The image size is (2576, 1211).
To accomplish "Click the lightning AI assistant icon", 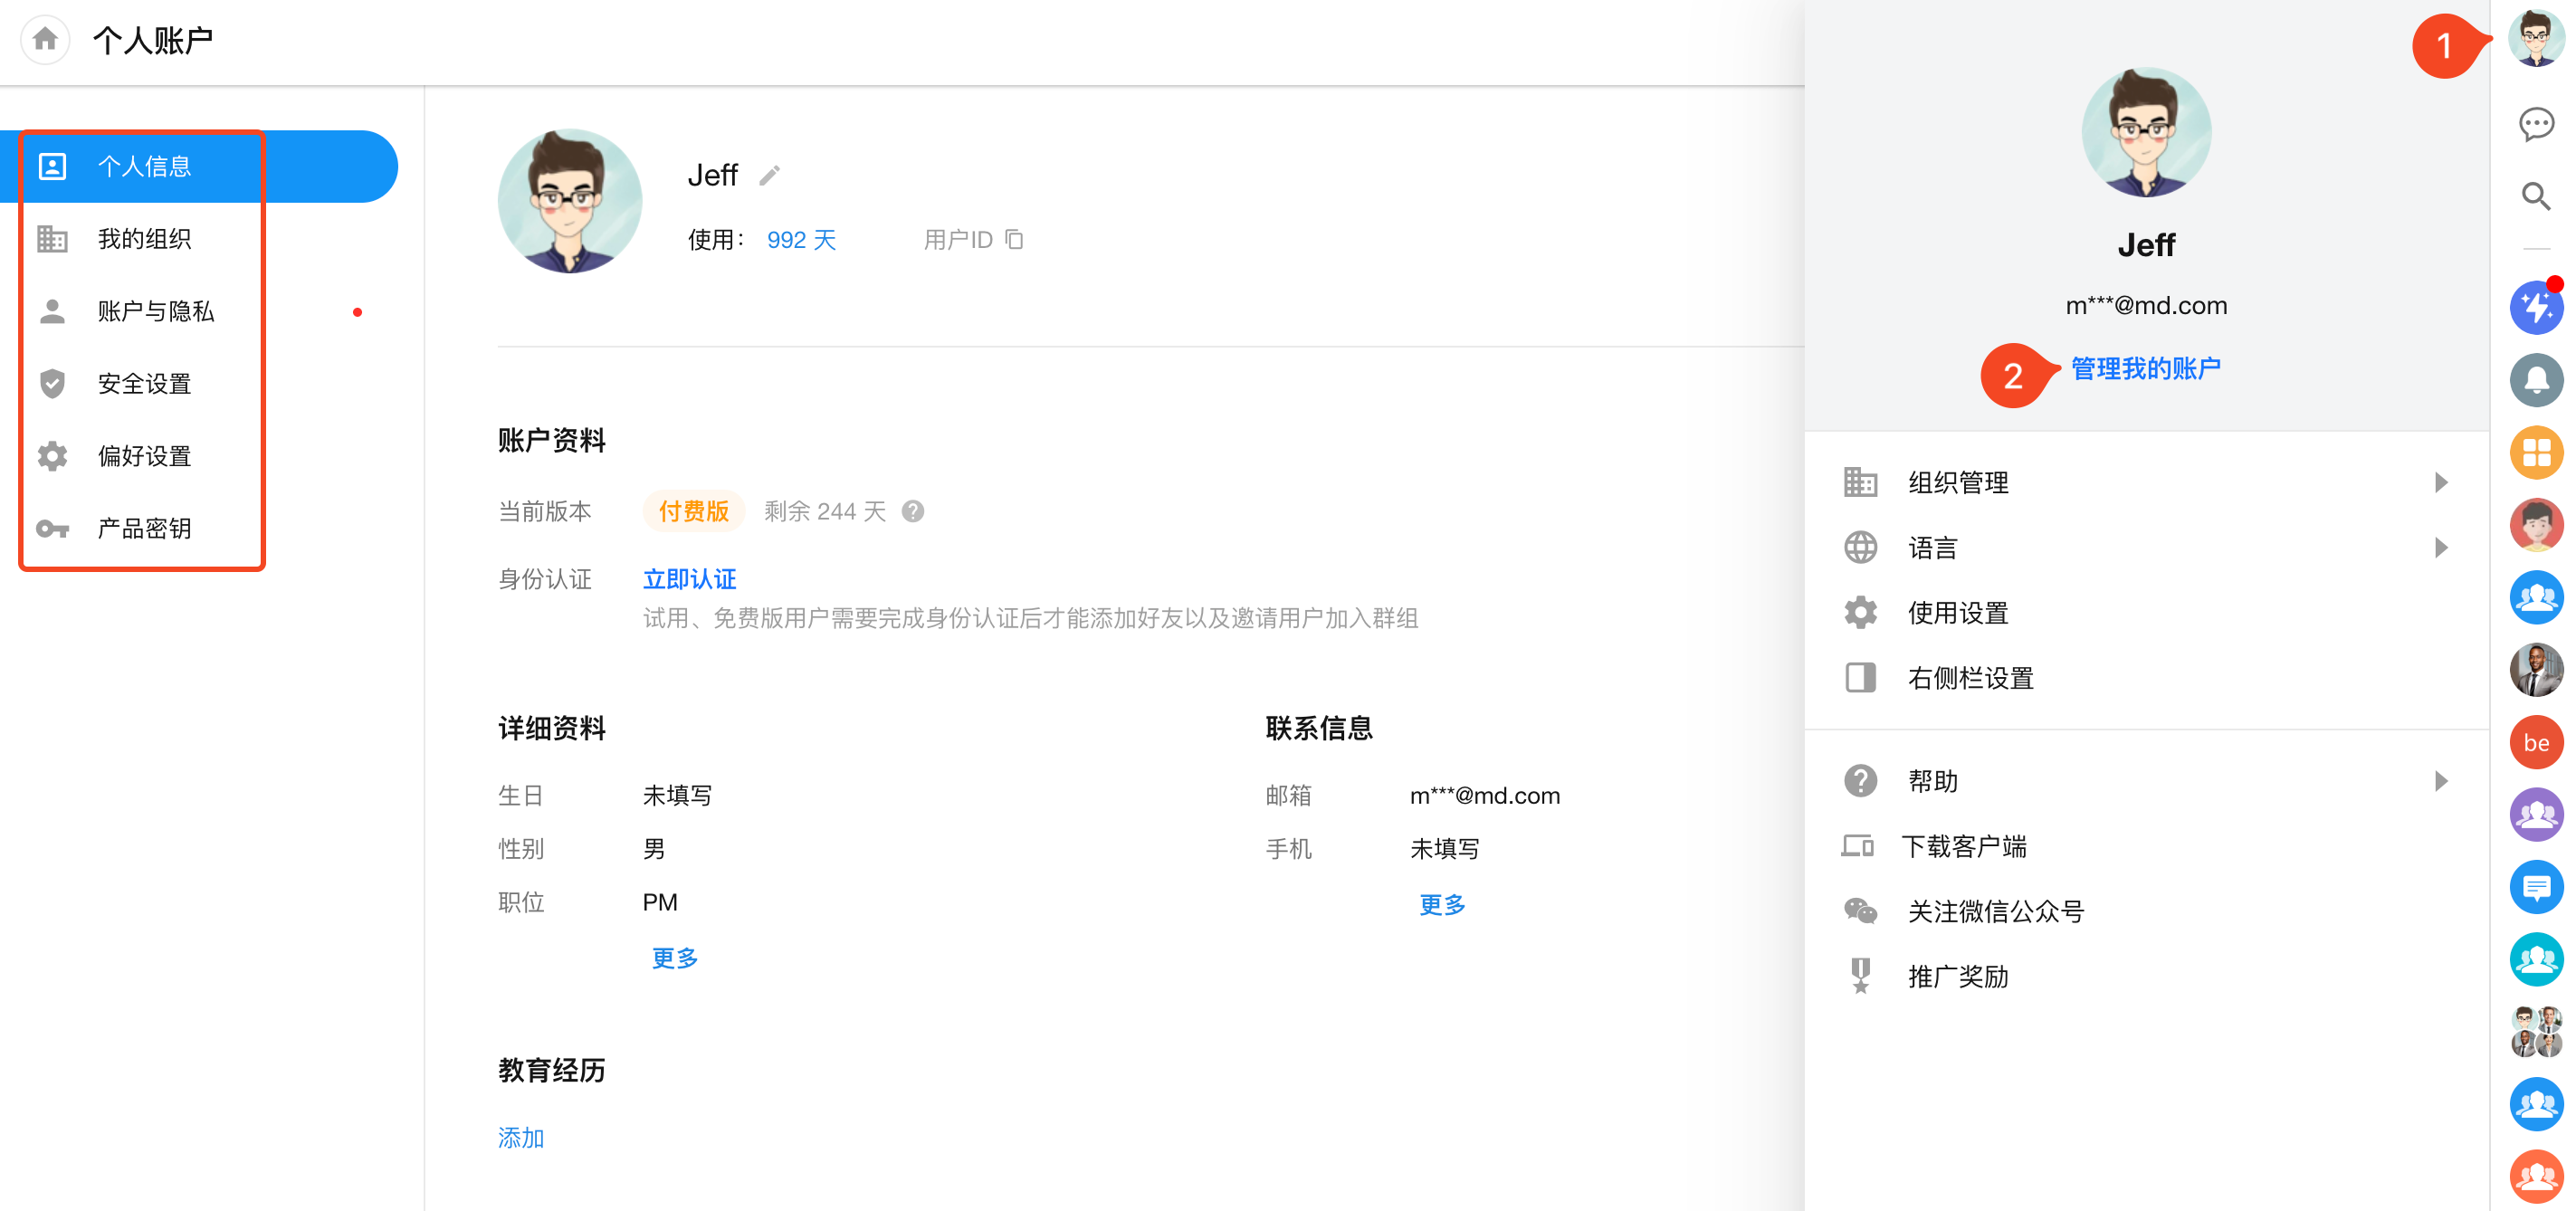I will pos(2535,307).
